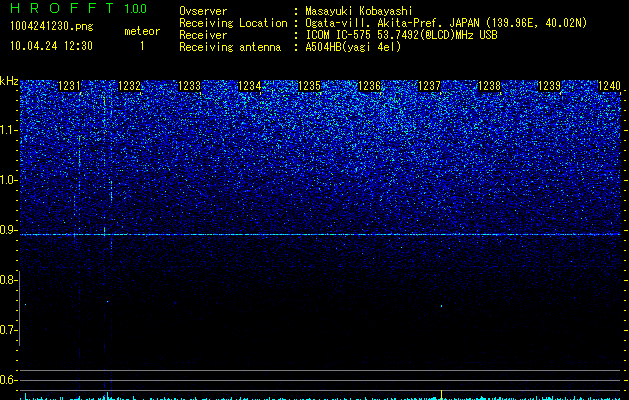Click the 1.1 kHz axis label

tap(8, 130)
